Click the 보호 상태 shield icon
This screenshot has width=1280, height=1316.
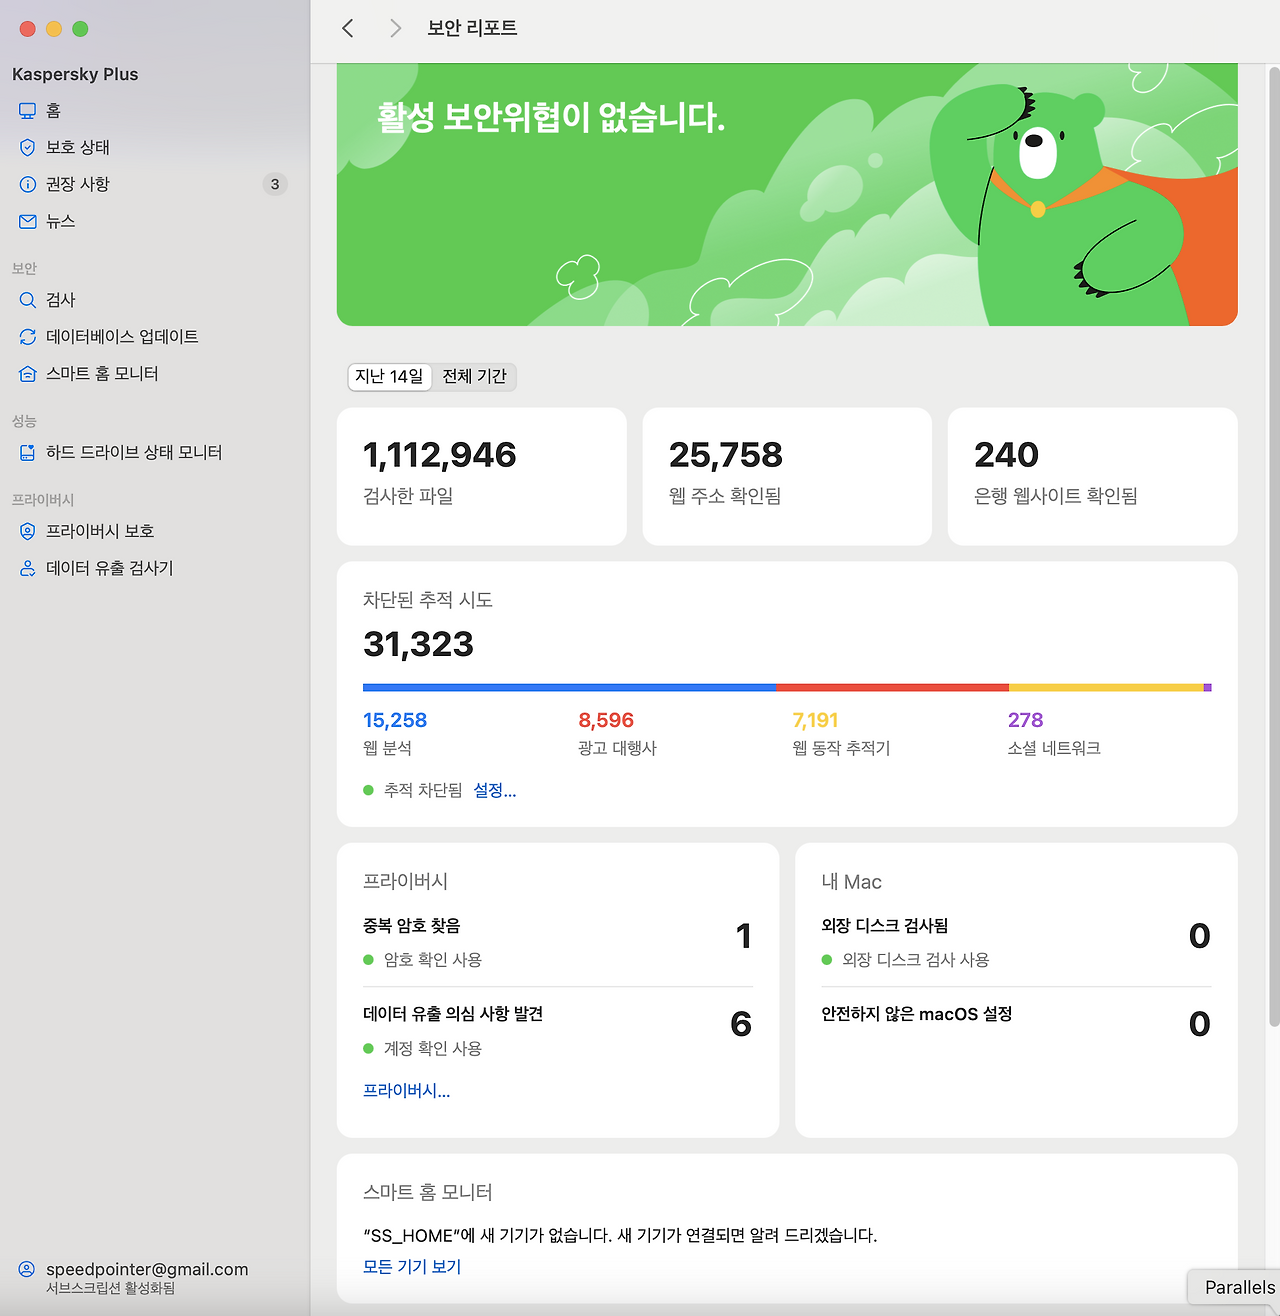[x=28, y=148]
